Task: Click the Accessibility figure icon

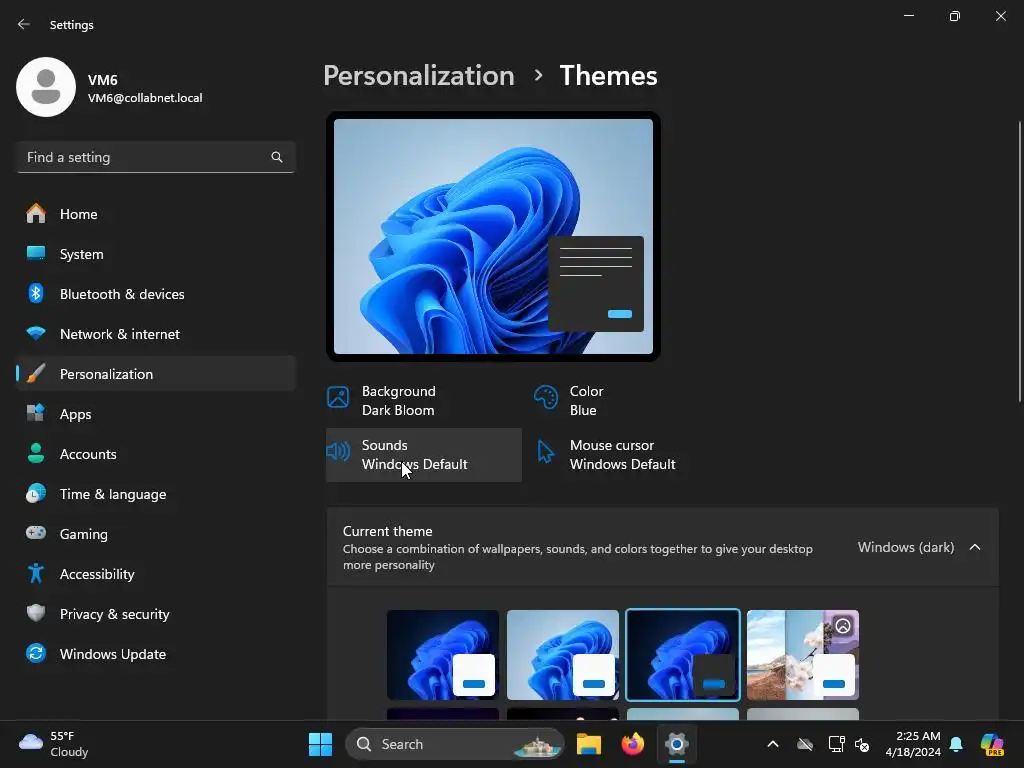Action: [x=36, y=573]
